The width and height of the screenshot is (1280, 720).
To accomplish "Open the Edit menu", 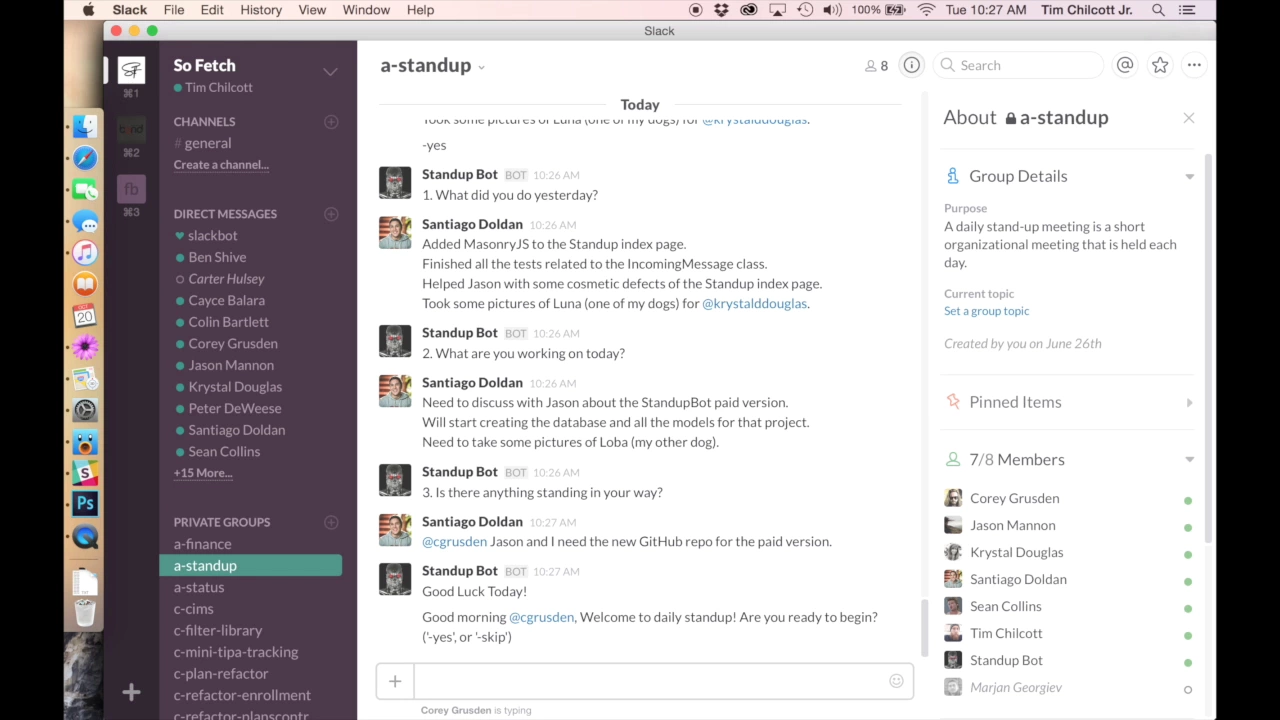I will (212, 10).
